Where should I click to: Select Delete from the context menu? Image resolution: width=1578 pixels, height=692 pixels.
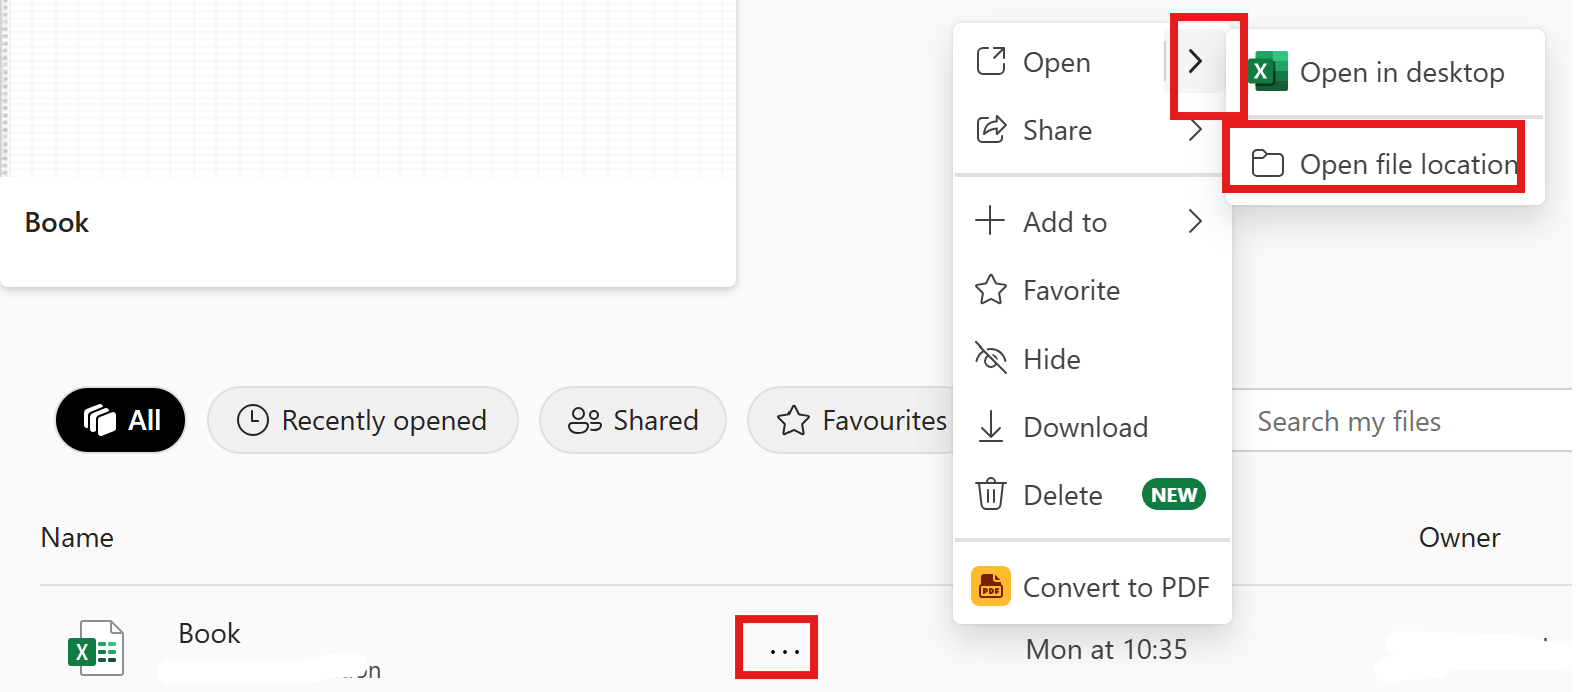tap(1062, 494)
